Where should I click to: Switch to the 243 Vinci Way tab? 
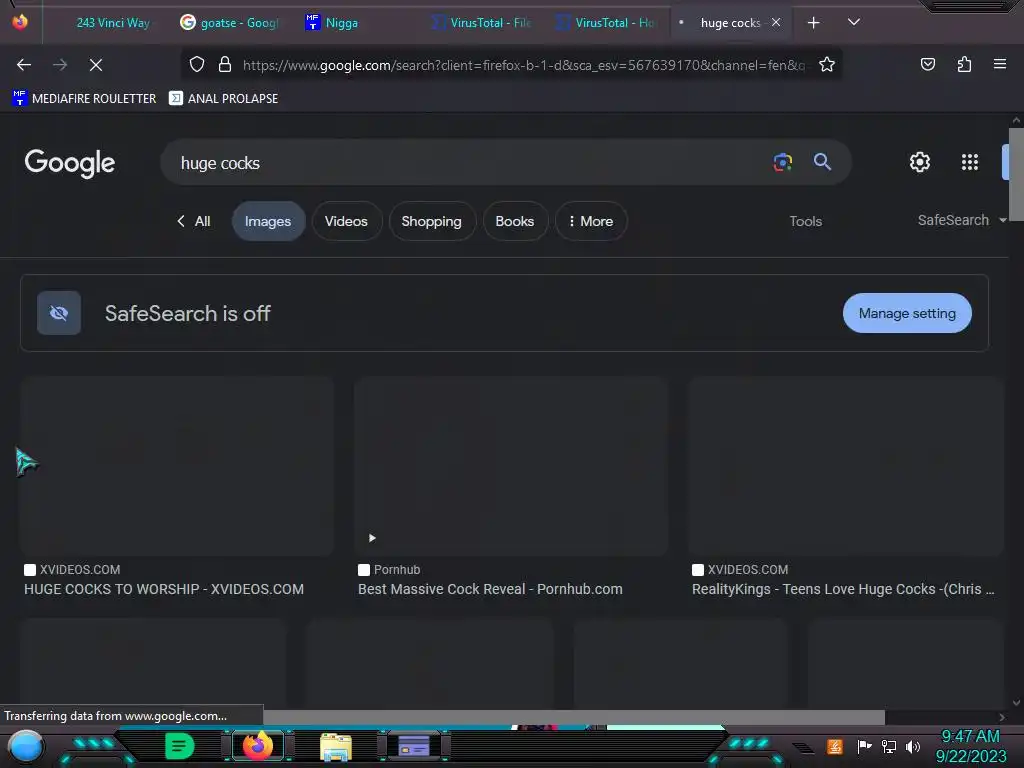pos(113,23)
